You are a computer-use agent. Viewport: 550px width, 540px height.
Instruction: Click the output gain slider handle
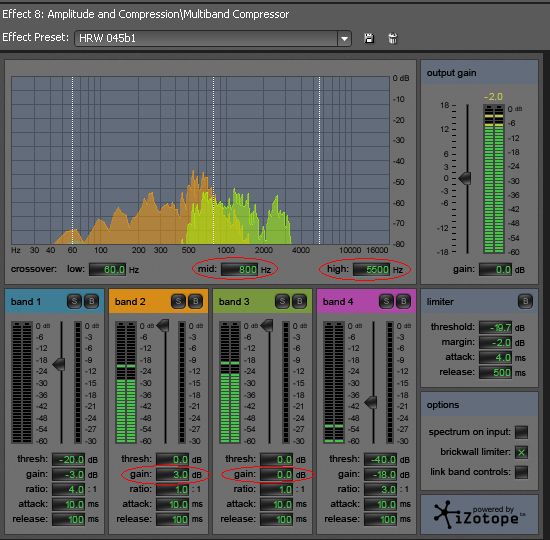pos(465,178)
